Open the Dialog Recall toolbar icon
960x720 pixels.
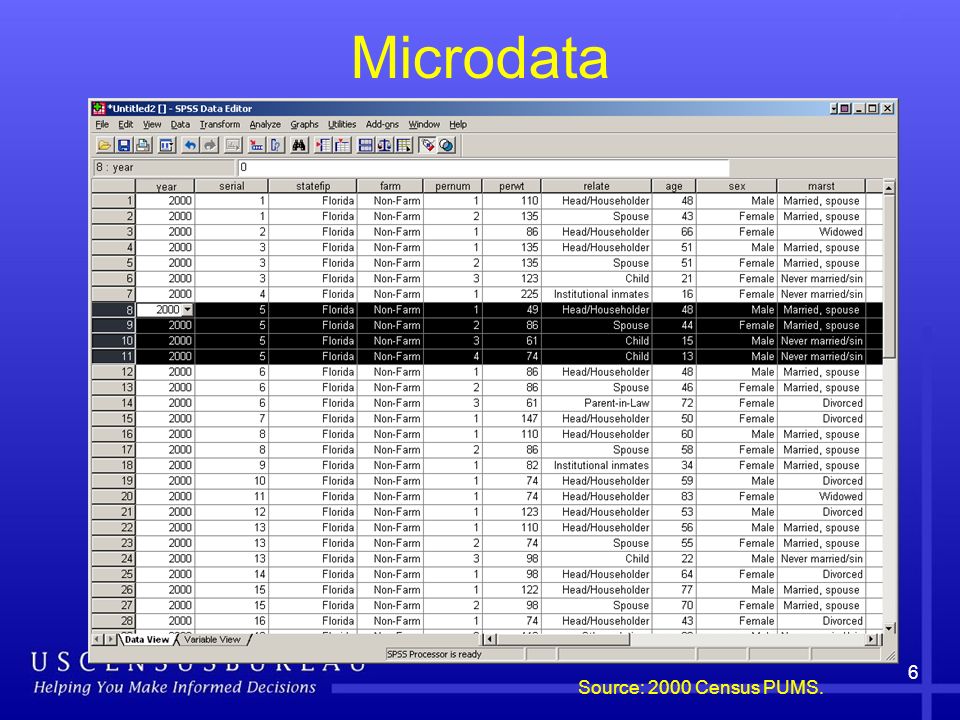coord(166,145)
